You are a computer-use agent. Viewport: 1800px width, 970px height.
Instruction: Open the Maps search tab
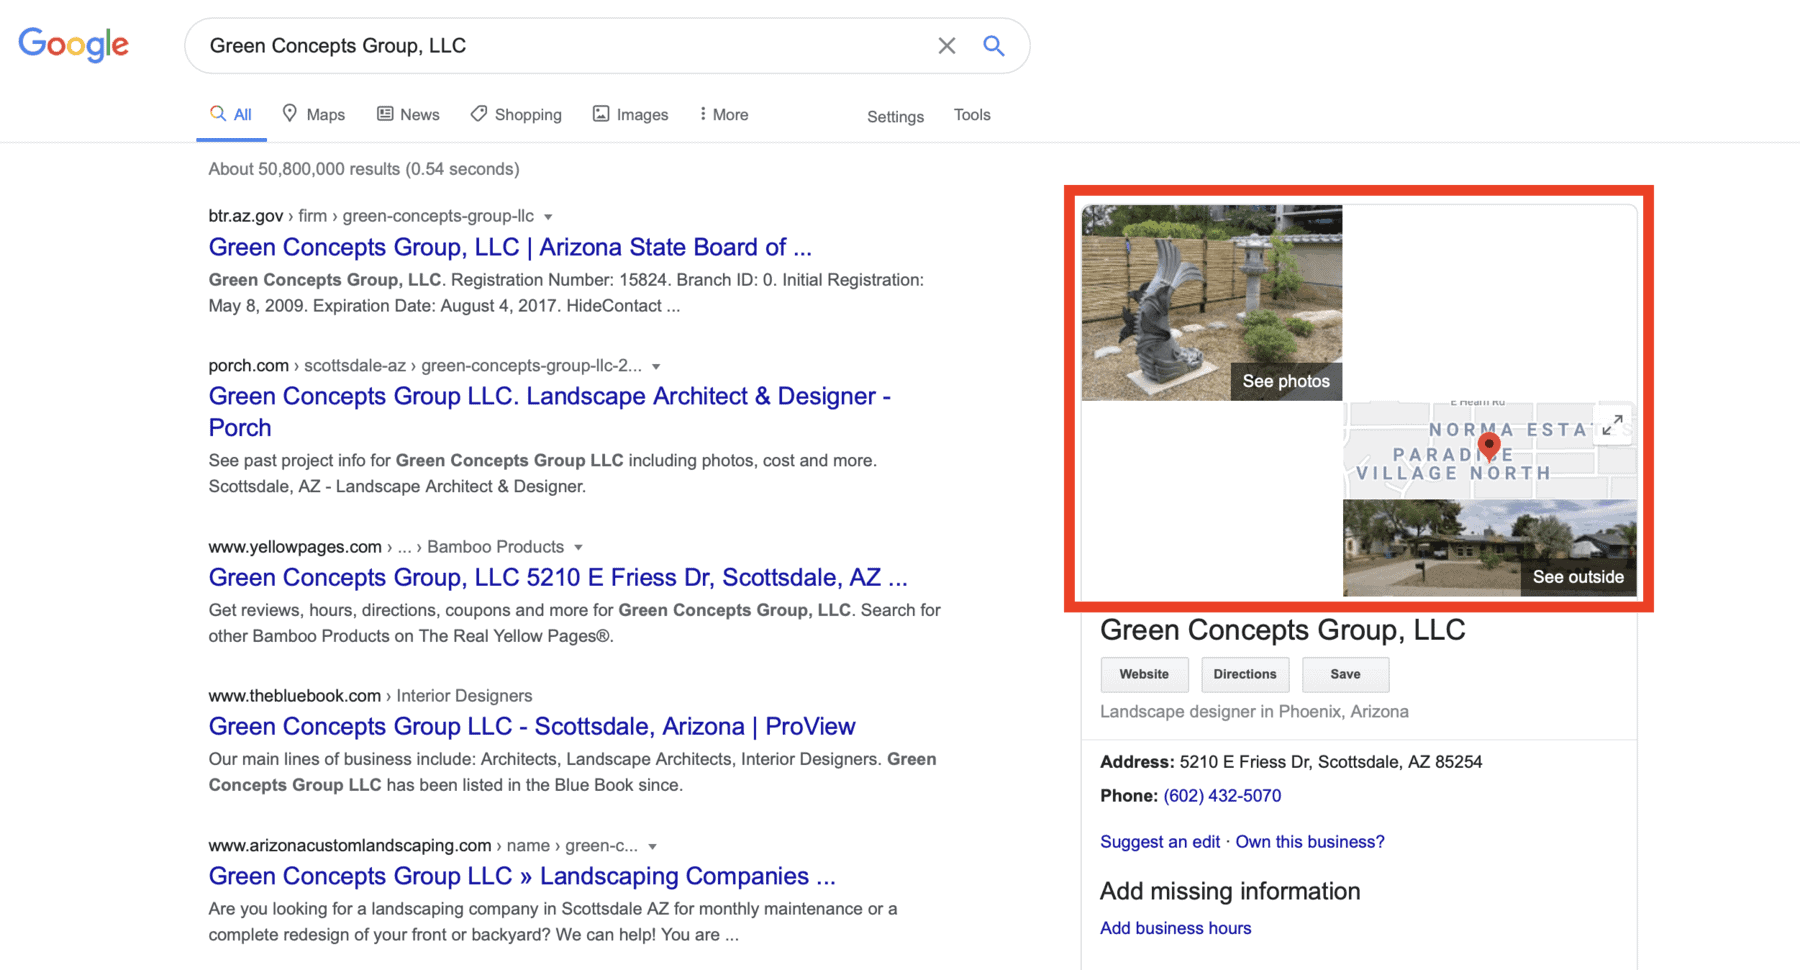[x=314, y=115]
